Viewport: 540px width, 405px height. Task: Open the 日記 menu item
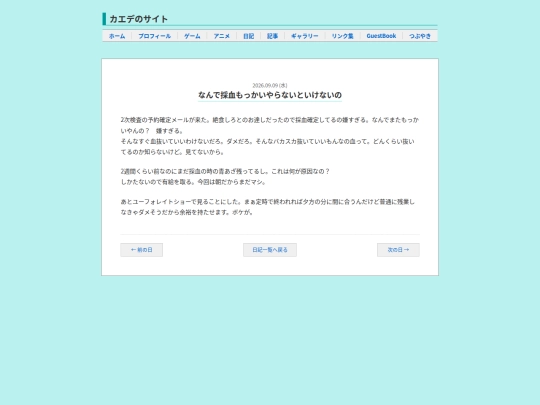click(x=249, y=36)
